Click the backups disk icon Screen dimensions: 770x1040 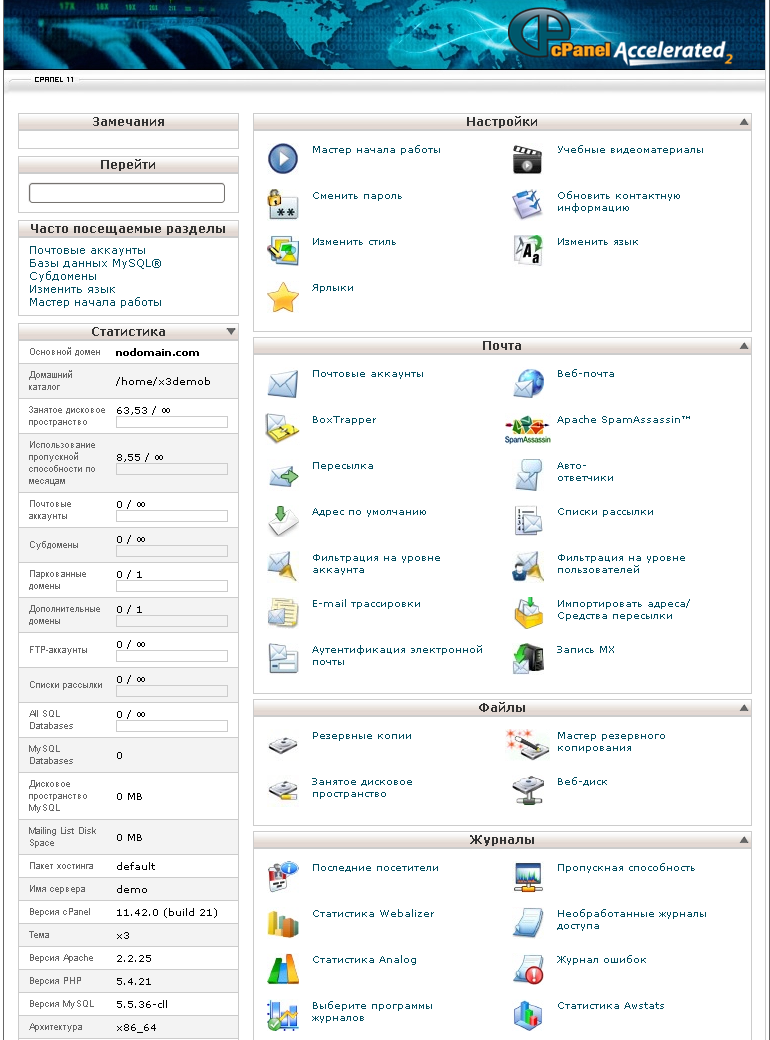pyautogui.click(x=283, y=745)
